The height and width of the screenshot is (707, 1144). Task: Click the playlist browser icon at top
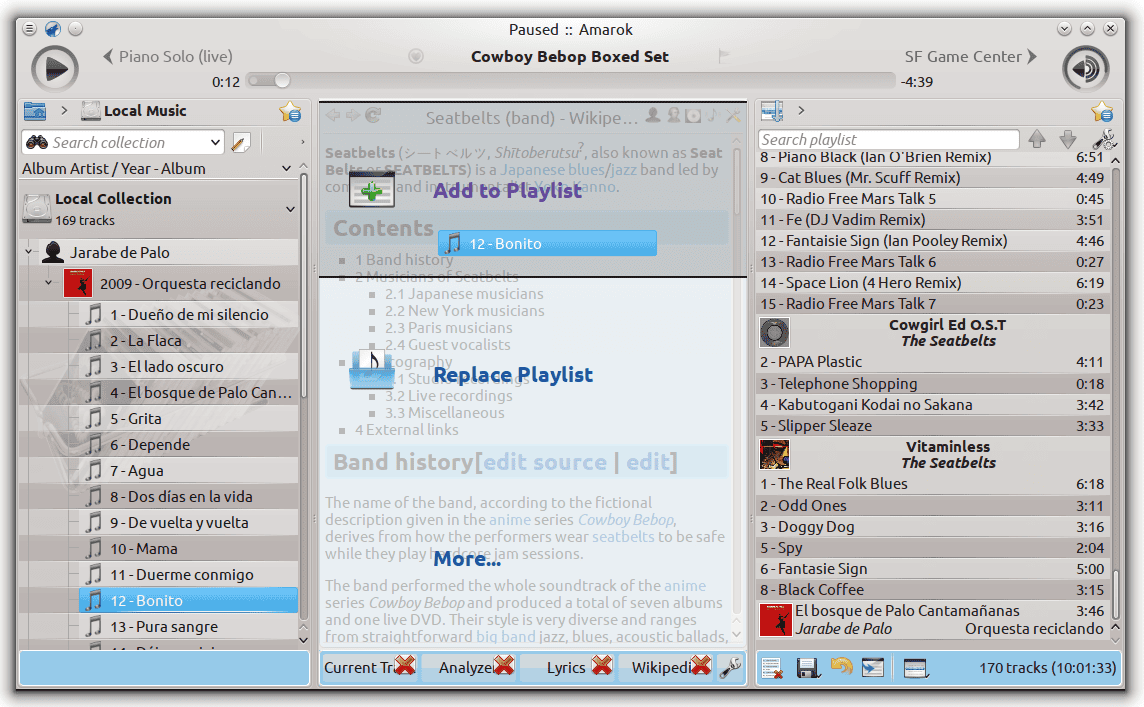772,111
